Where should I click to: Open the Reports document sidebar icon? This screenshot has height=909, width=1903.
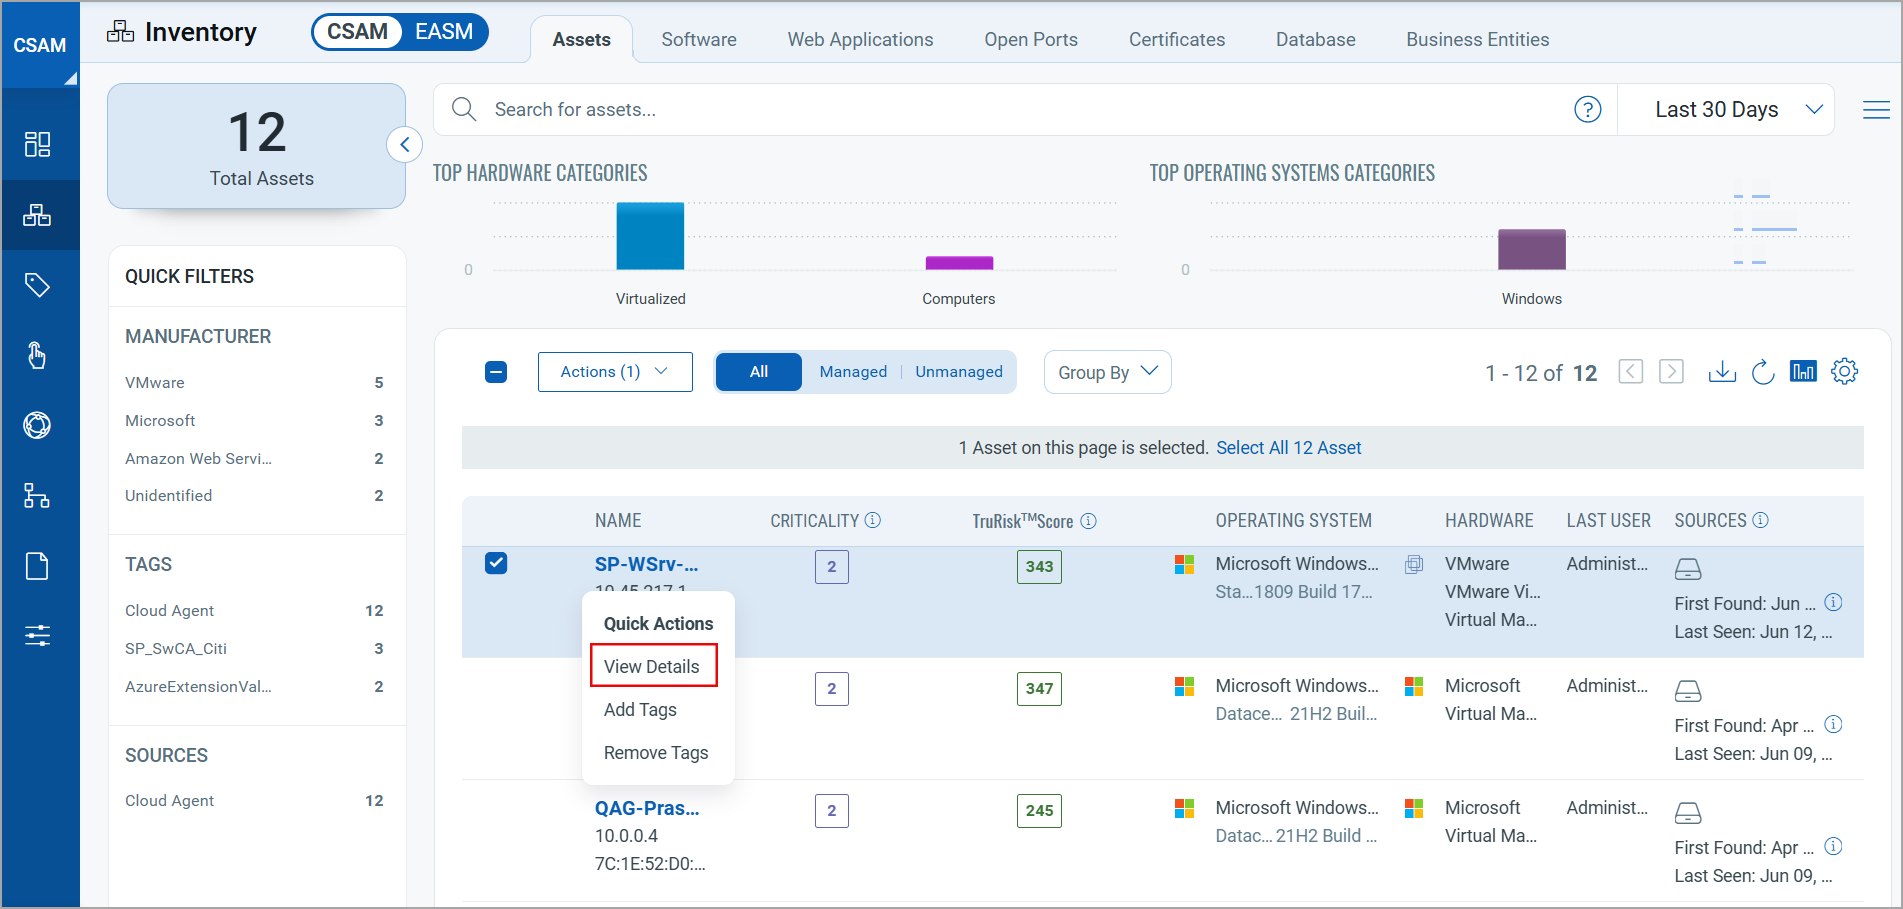tap(37, 566)
